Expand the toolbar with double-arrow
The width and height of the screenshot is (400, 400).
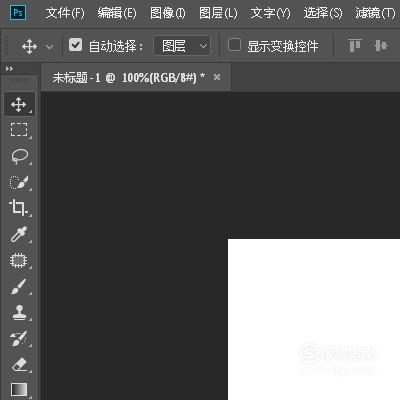pos(9,69)
